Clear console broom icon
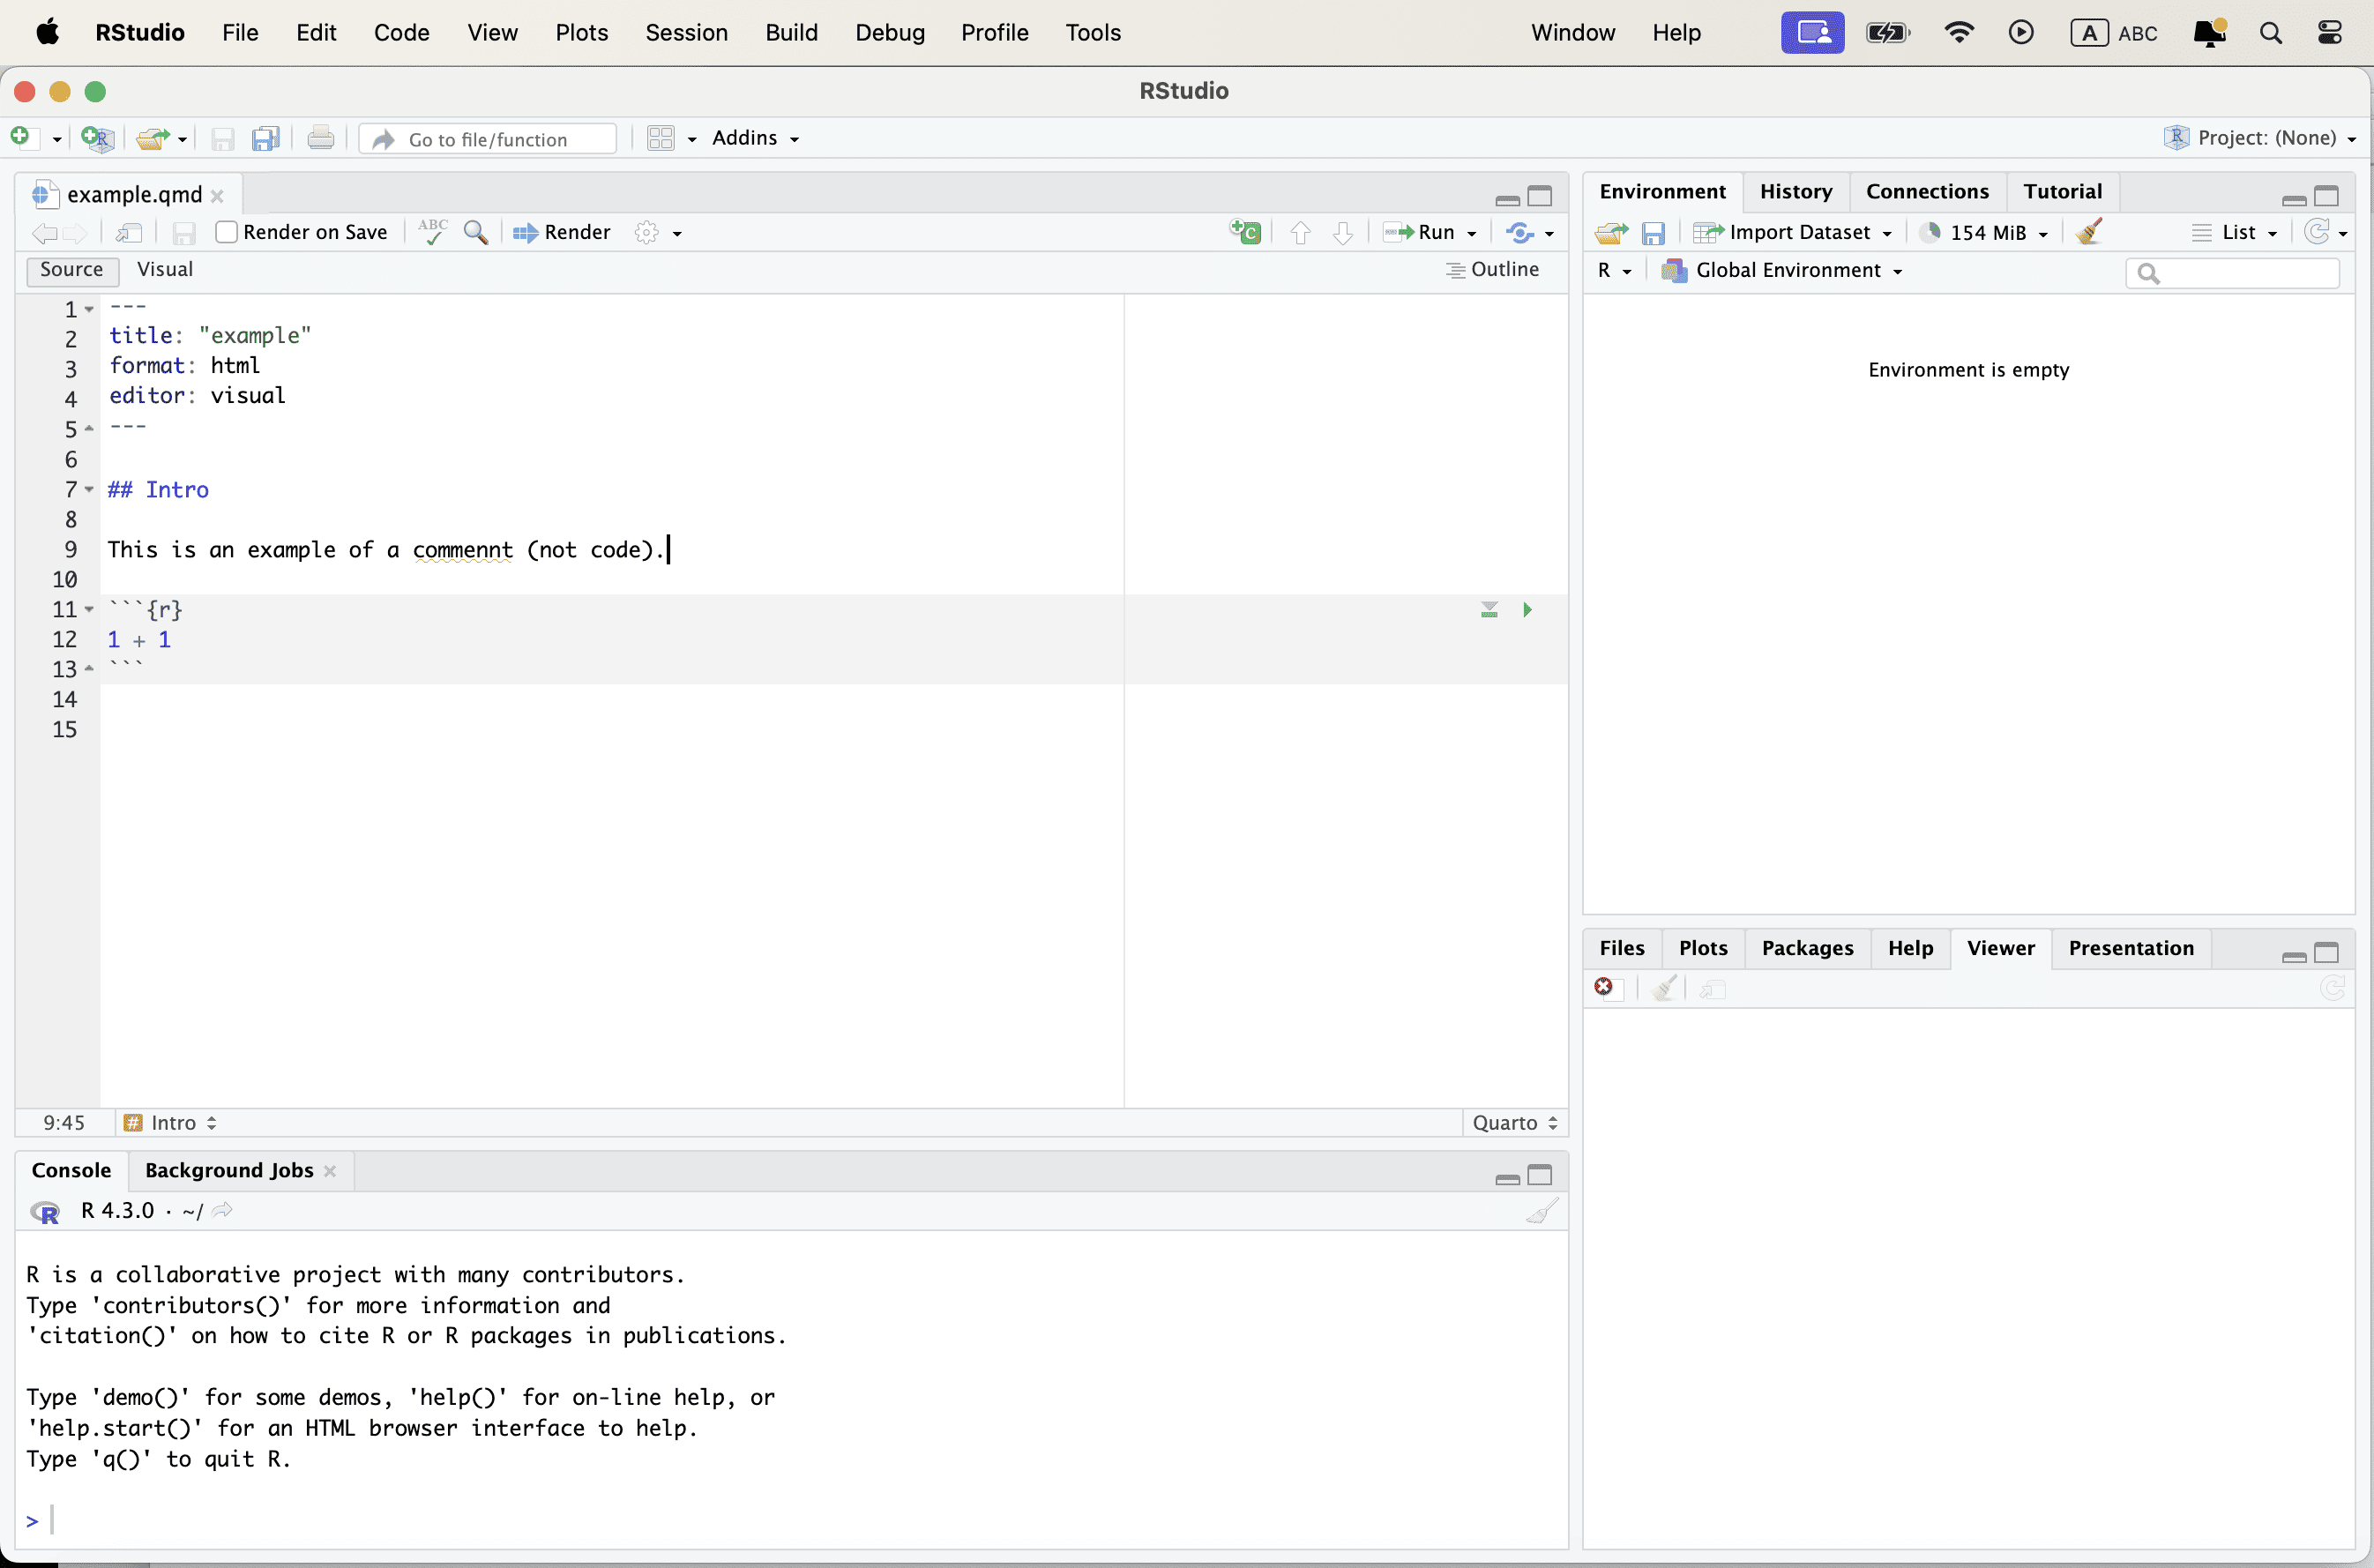2374x1568 pixels. [x=1541, y=1211]
